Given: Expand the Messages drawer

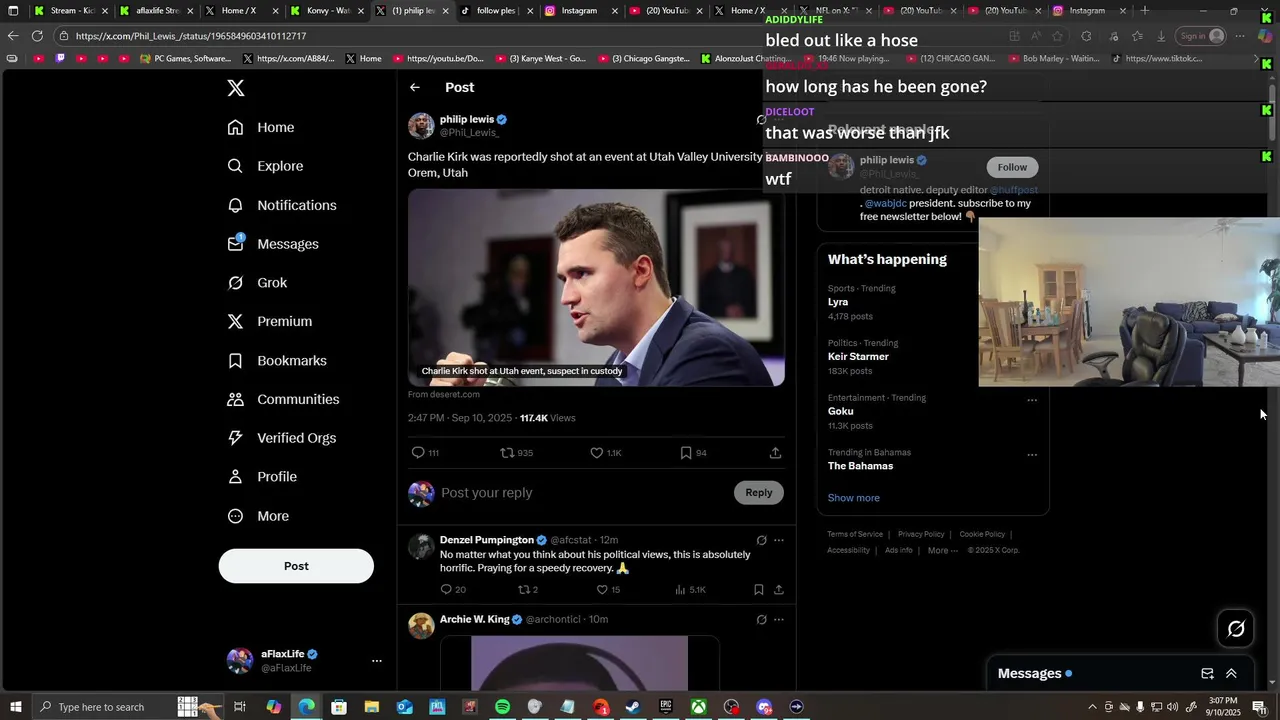Looking at the screenshot, I should tap(1231, 674).
